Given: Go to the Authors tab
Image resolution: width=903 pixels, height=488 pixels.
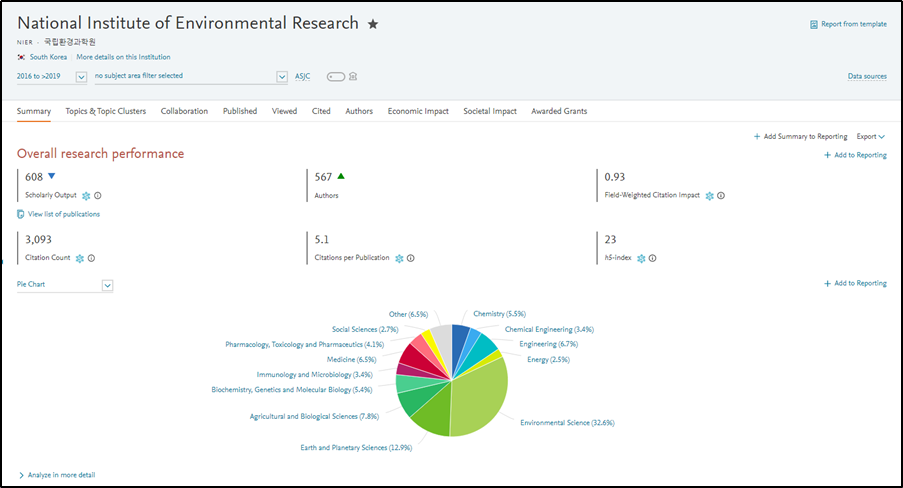Looking at the screenshot, I should click(x=359, y=111).
